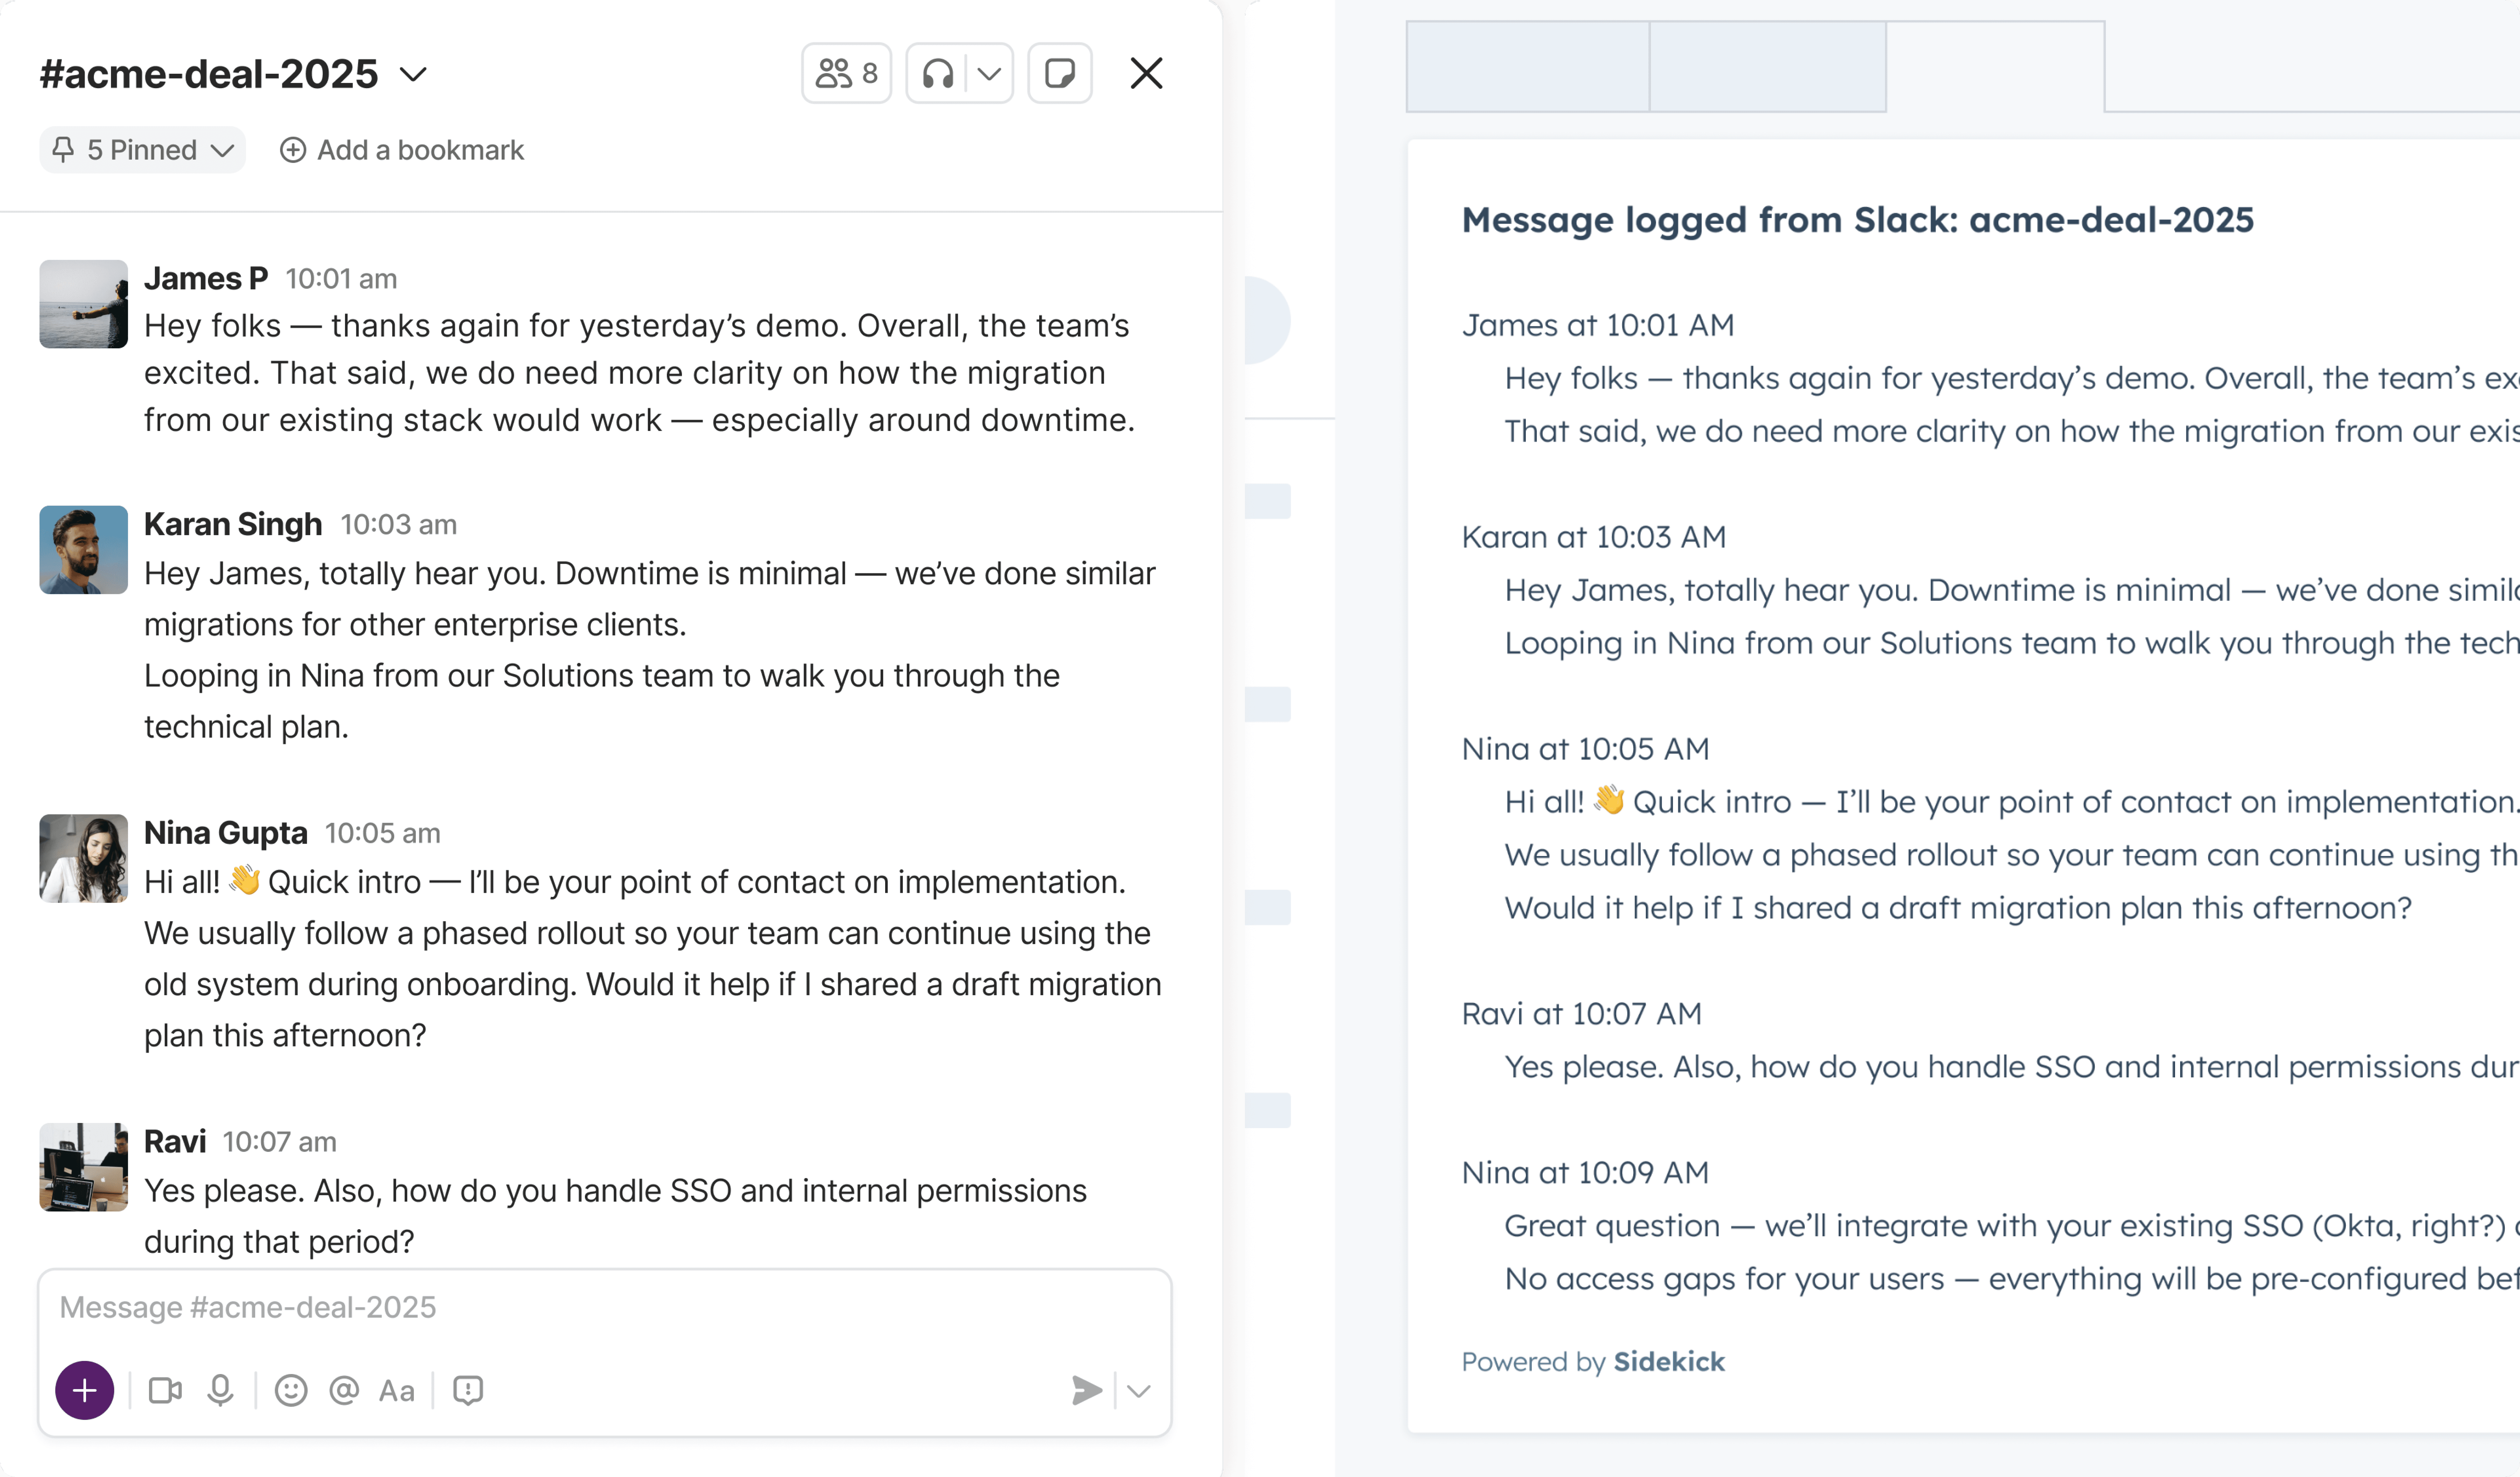Send the message with the arrow icon
This screenshot has width=2520, height=1477.
point(1087,1390)
